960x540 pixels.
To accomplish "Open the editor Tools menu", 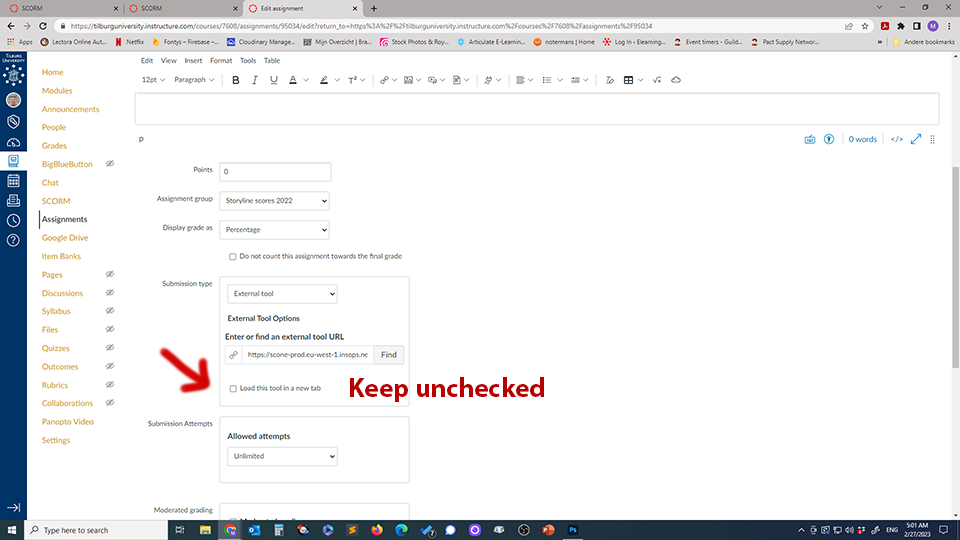I will coord(248,61).
